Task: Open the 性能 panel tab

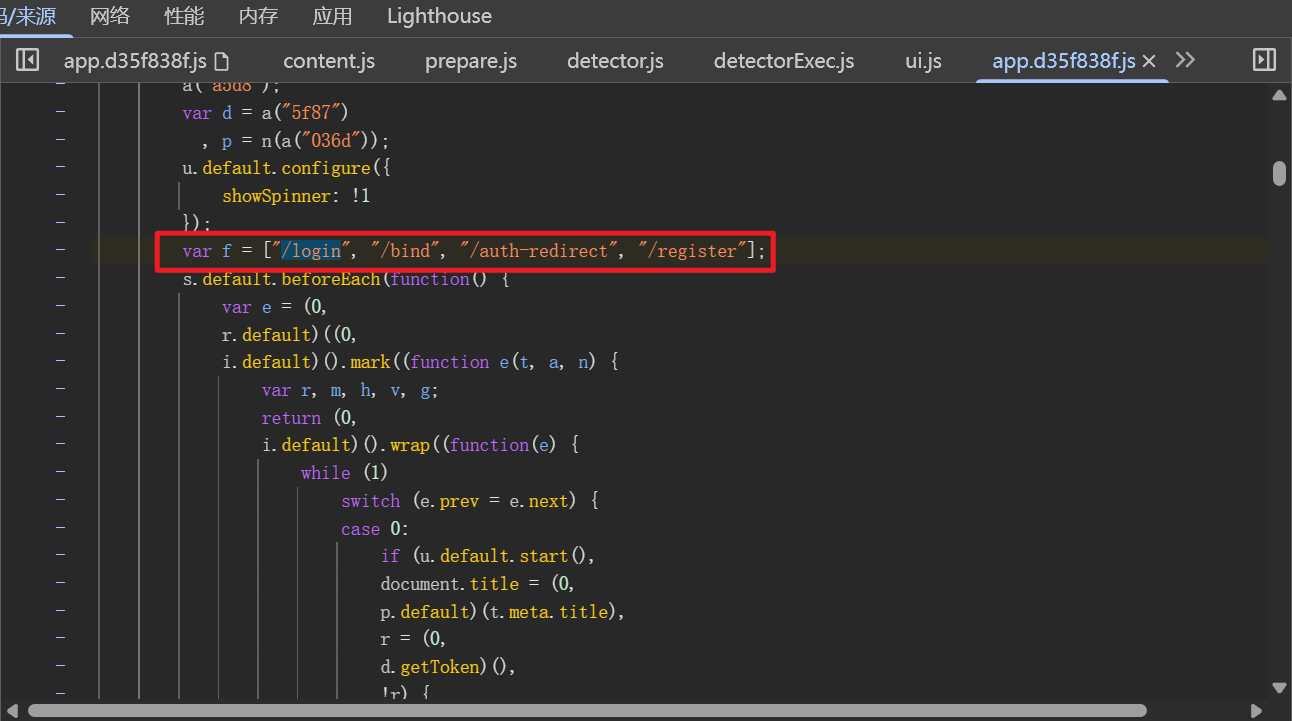Action: [184, 16]
